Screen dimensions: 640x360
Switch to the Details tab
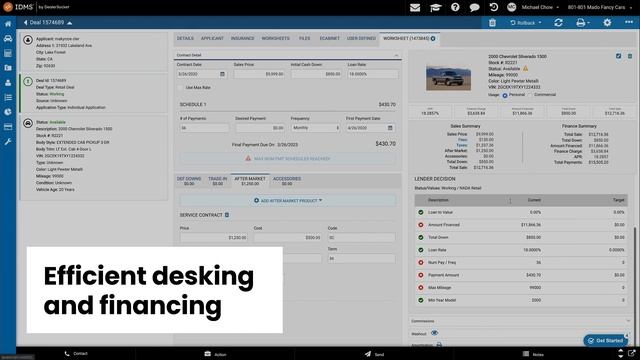tap(185, 38)
